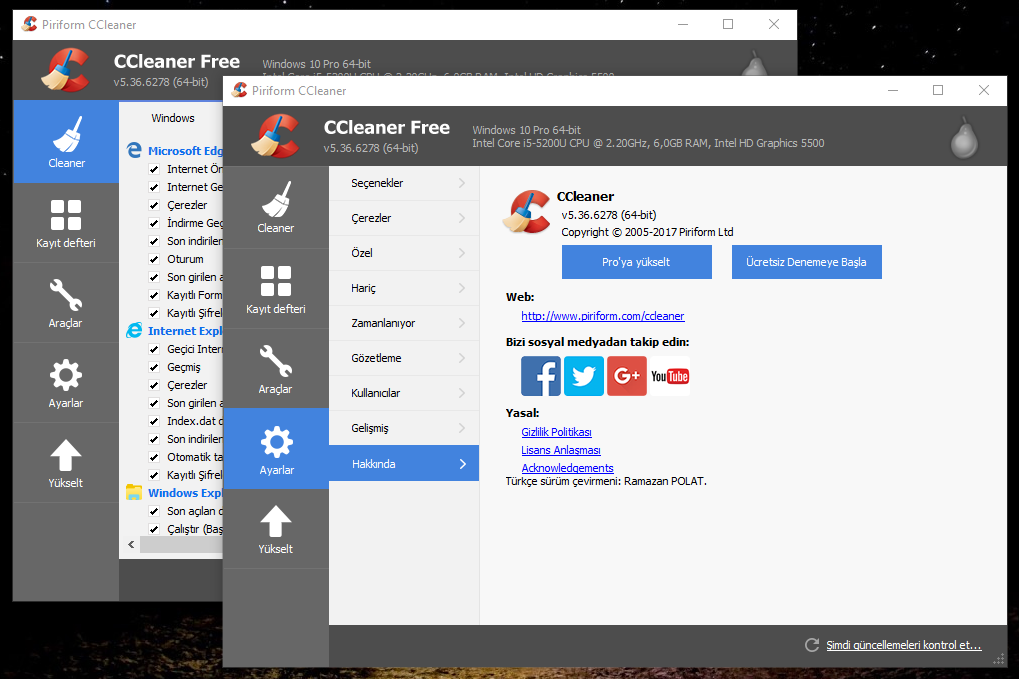The image size is (1019, 679).
Task: Uncheck Çerezler under Internet Explorer
Action: [154, 385]
